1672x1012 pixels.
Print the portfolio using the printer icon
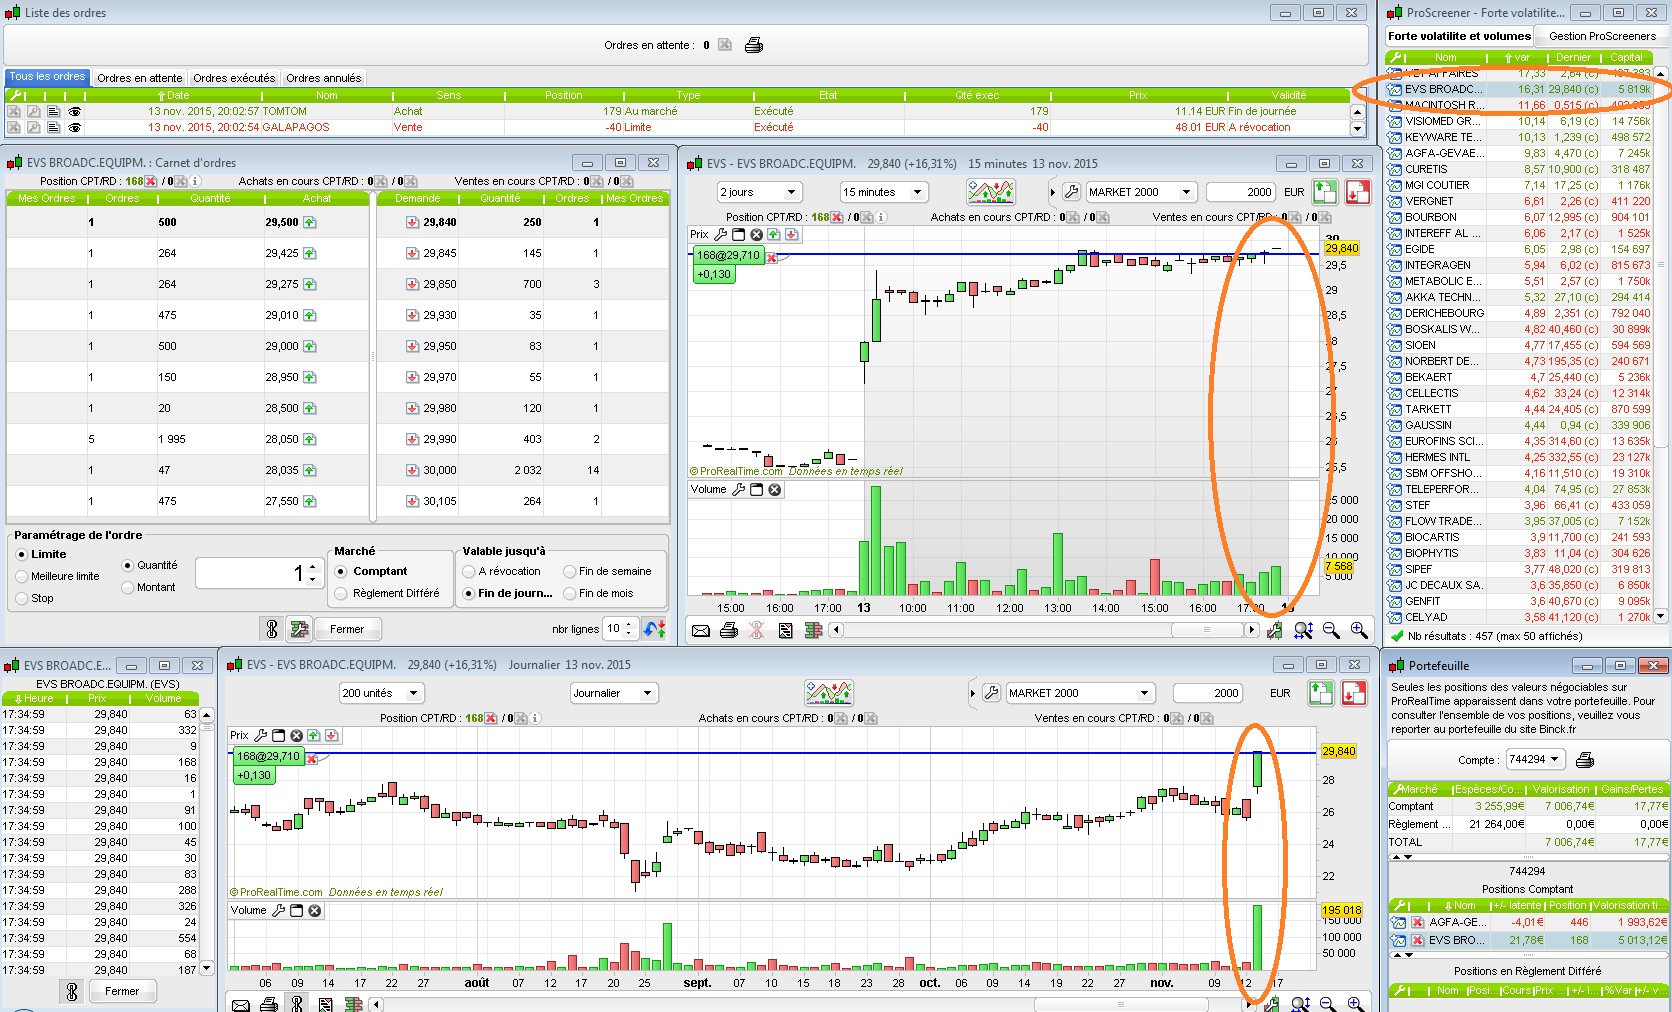coord(1585,760)
